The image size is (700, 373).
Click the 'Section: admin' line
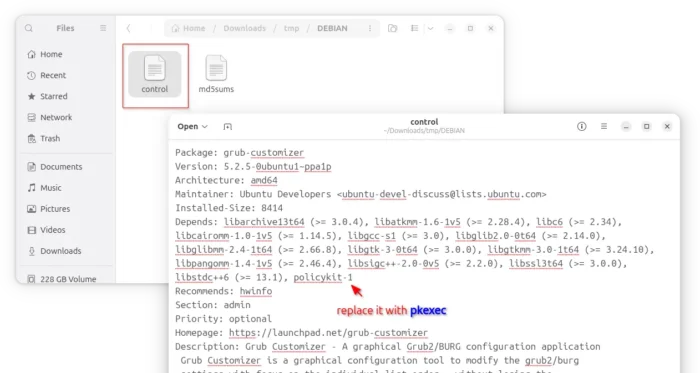tap(212, 305)
